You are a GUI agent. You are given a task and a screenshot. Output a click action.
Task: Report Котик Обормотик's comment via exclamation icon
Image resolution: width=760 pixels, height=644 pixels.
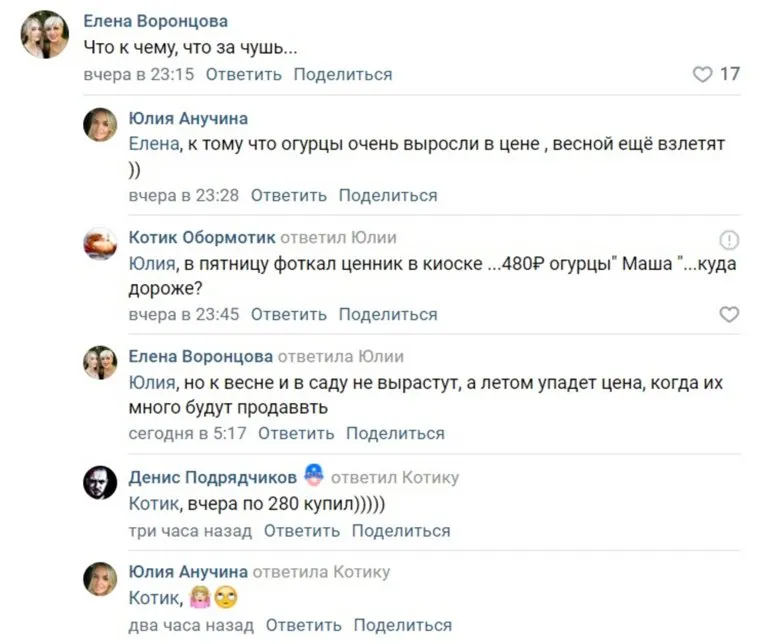(x=730, y=239)
